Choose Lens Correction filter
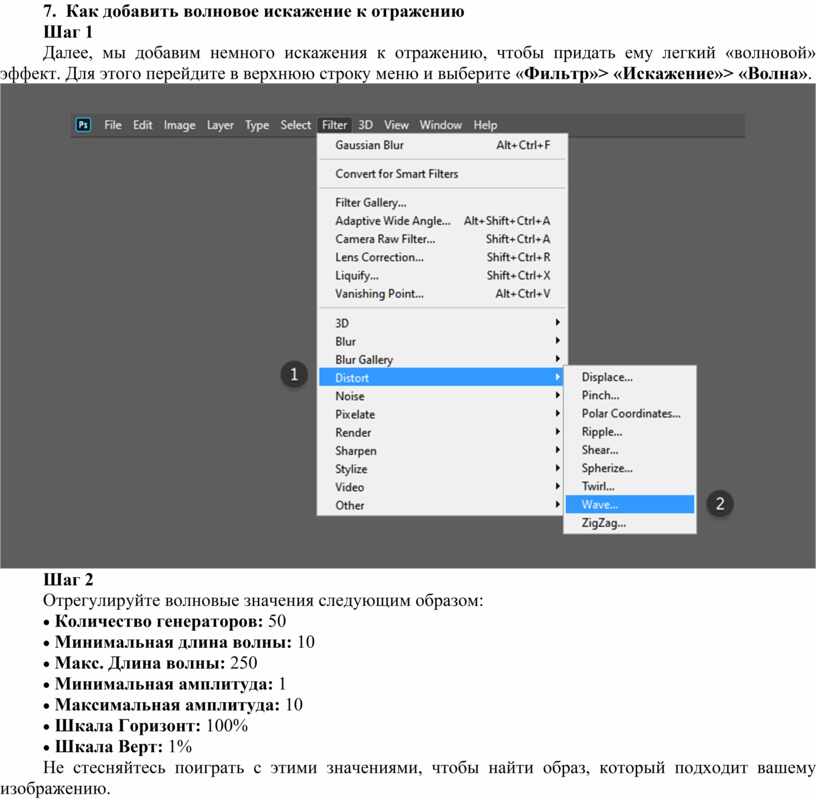The width and height of the screenshot is (816, 800). click(x=442, y=257)
